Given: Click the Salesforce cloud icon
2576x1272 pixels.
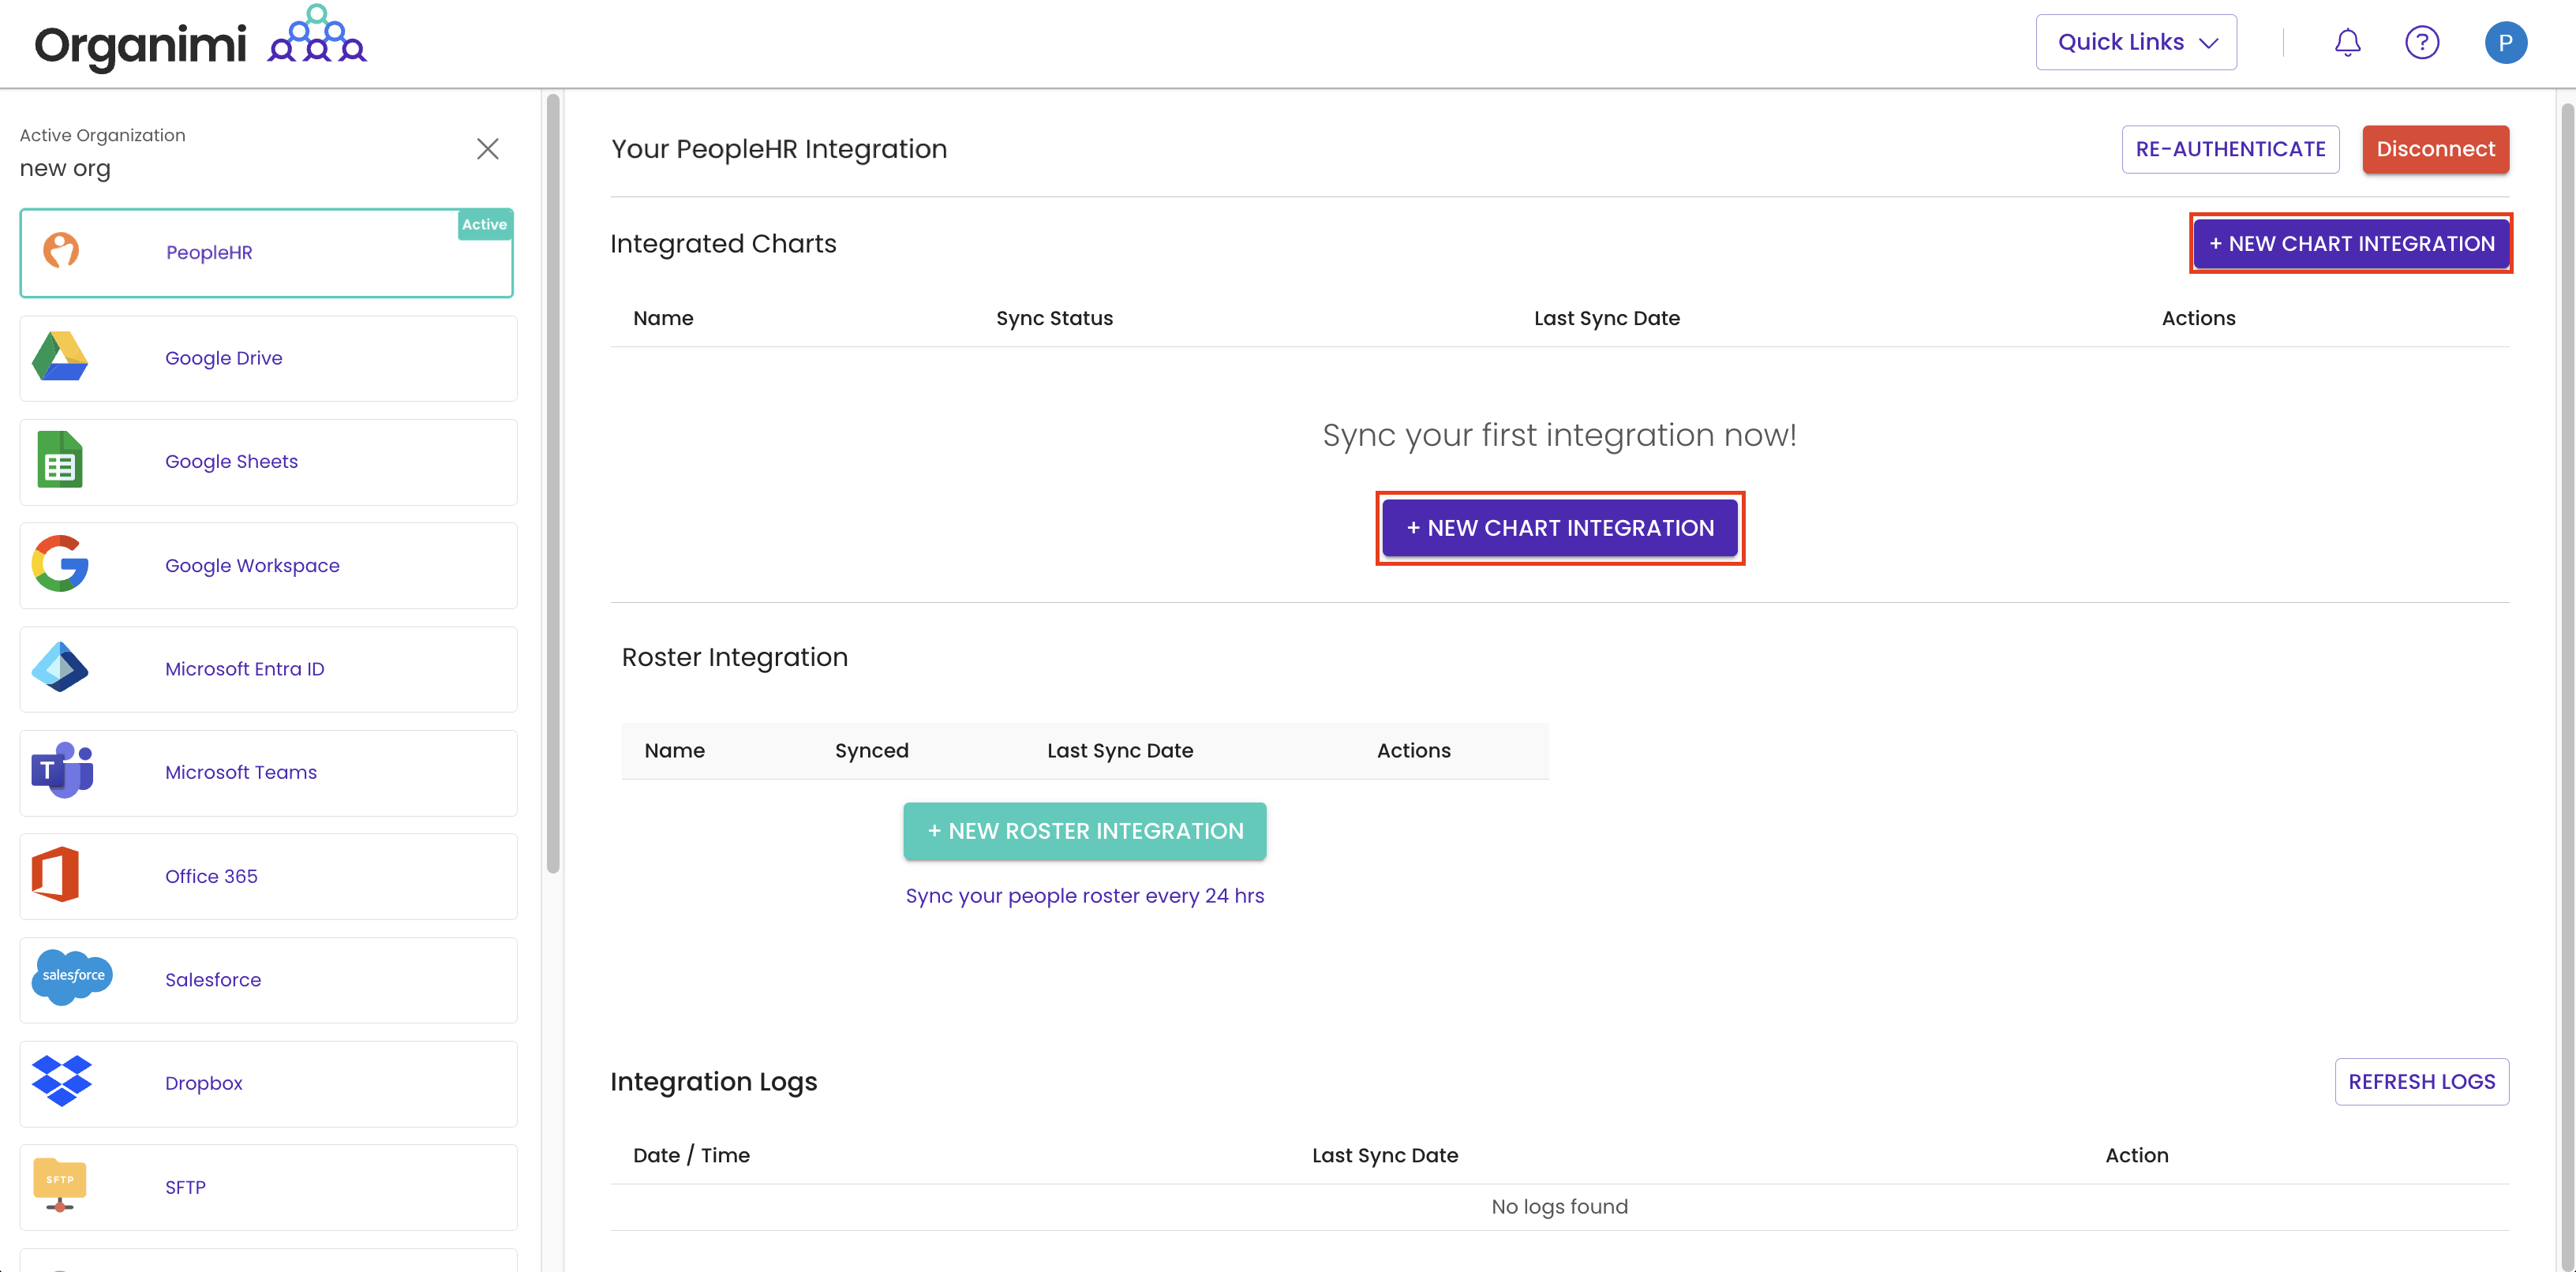Looking at the screenshot, I should tap(72, 977).
